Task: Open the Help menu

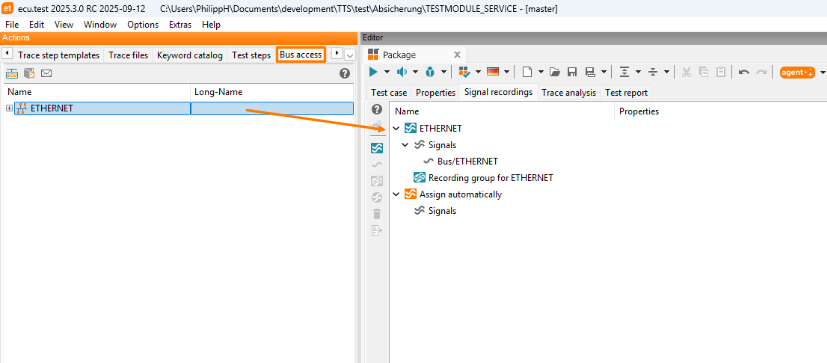Action: tap(211, 25)
